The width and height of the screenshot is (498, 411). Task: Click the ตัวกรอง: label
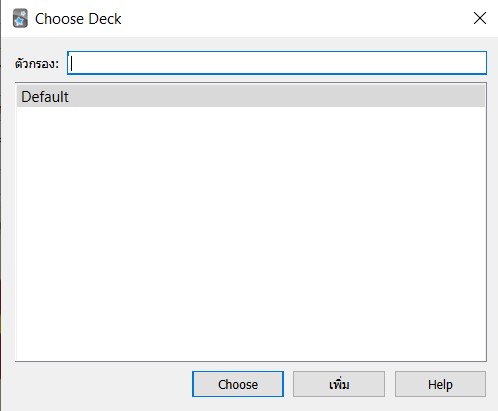click(x=37, y=63)
